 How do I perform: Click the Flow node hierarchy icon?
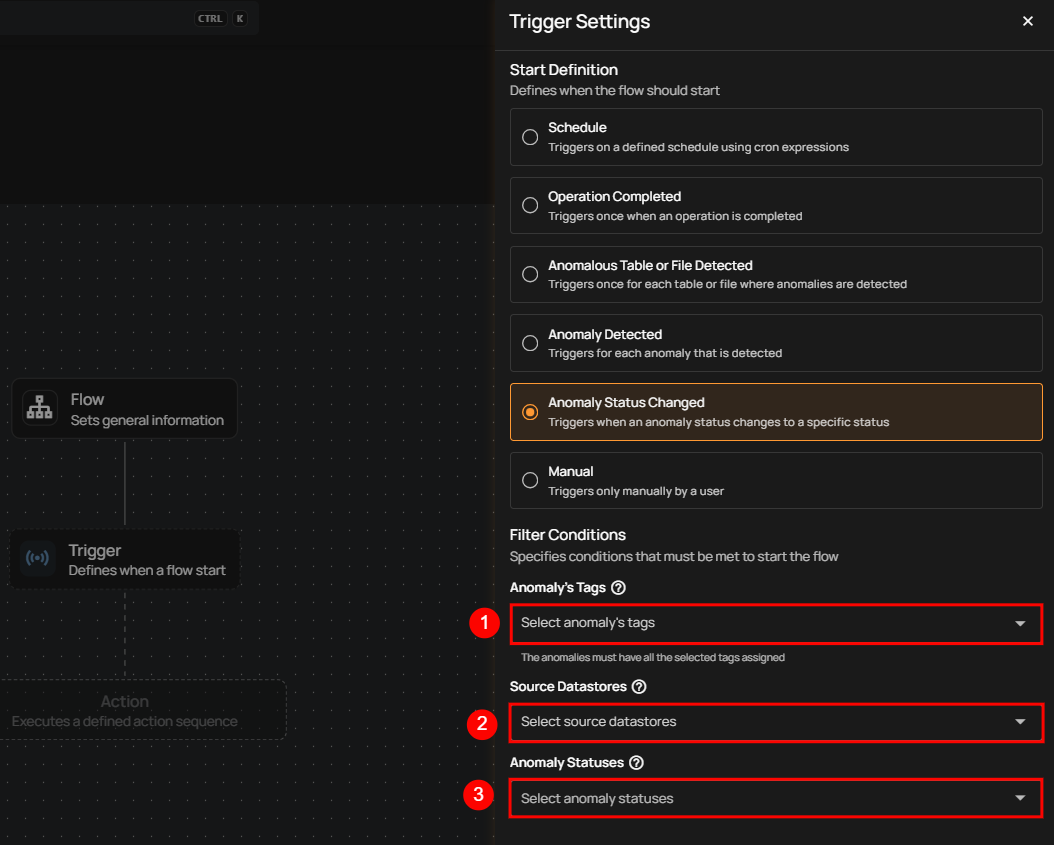[x=40, y=409]
